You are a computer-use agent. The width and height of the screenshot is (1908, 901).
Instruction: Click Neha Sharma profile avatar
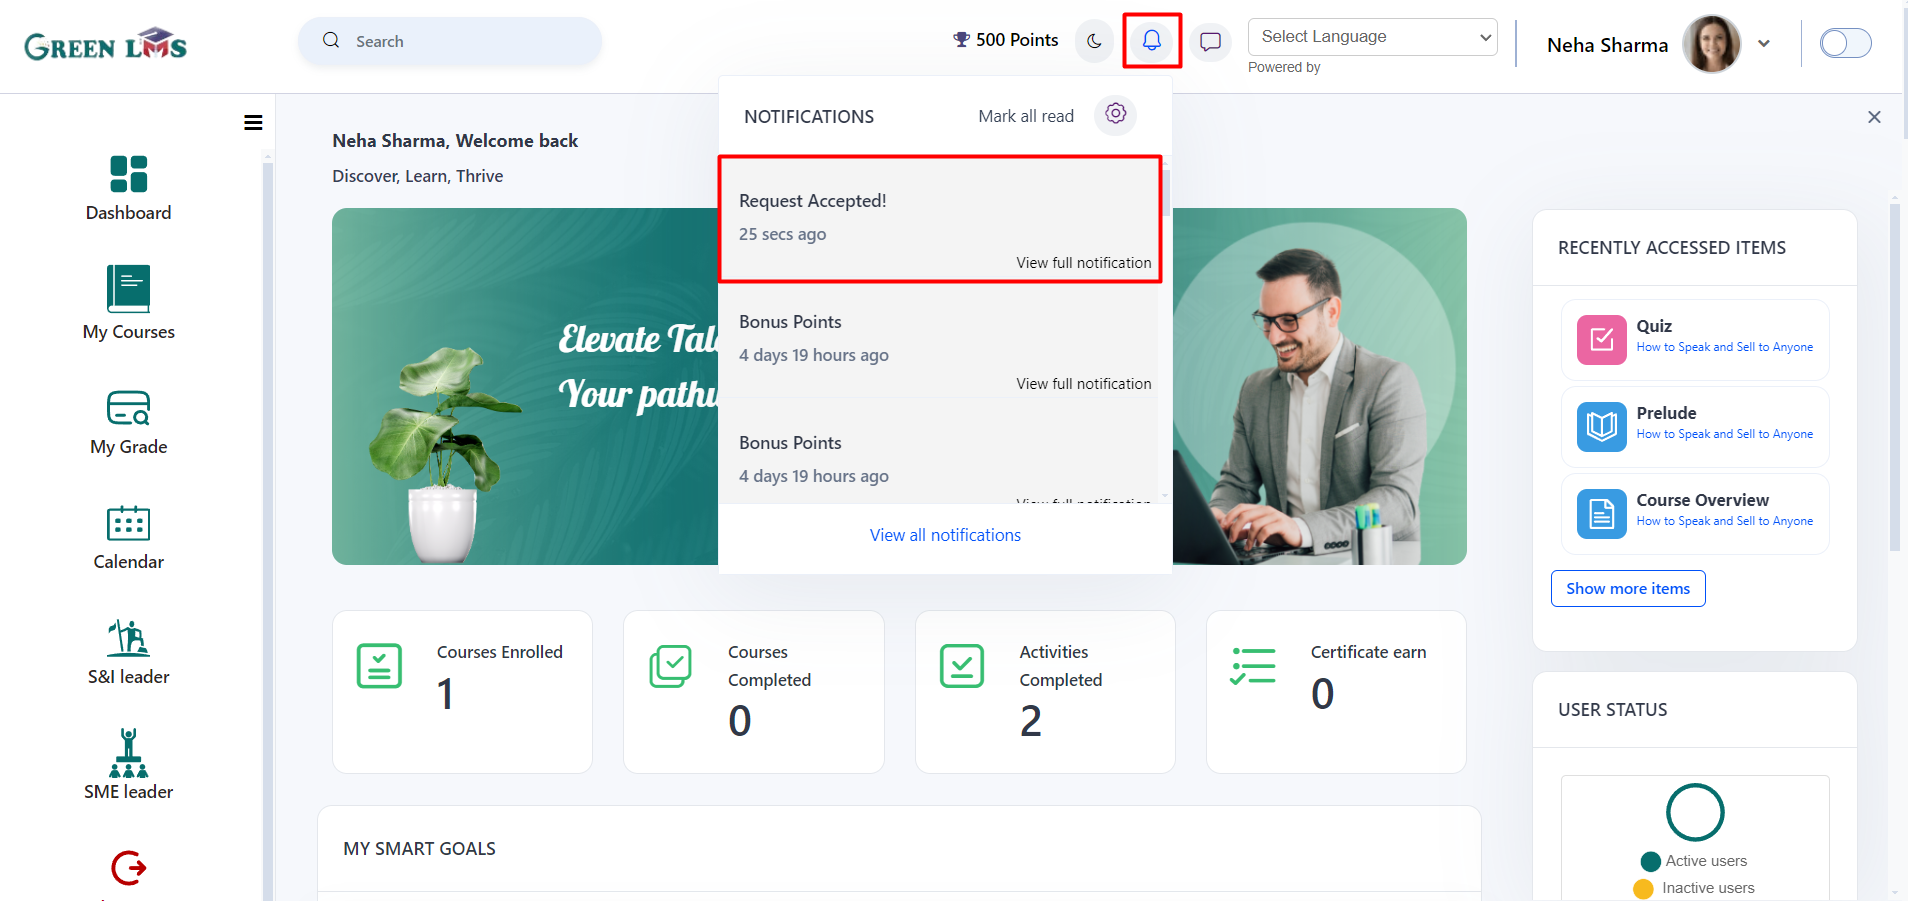pyautogui.click(x=1712, y=44)
